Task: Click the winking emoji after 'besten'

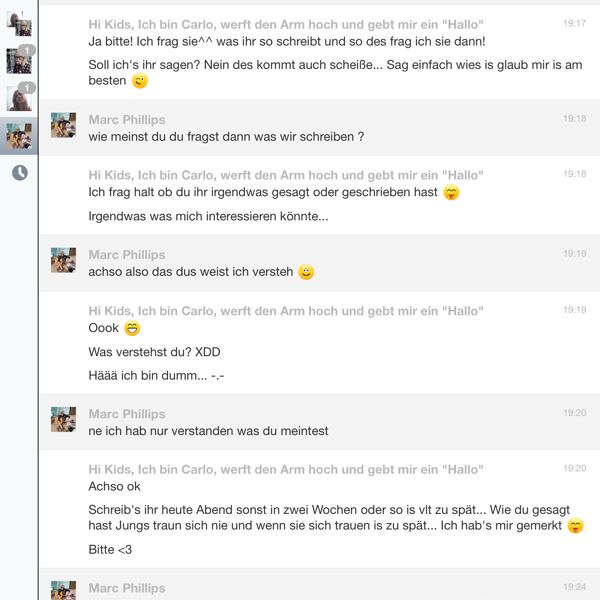Action: coord(140,81)
